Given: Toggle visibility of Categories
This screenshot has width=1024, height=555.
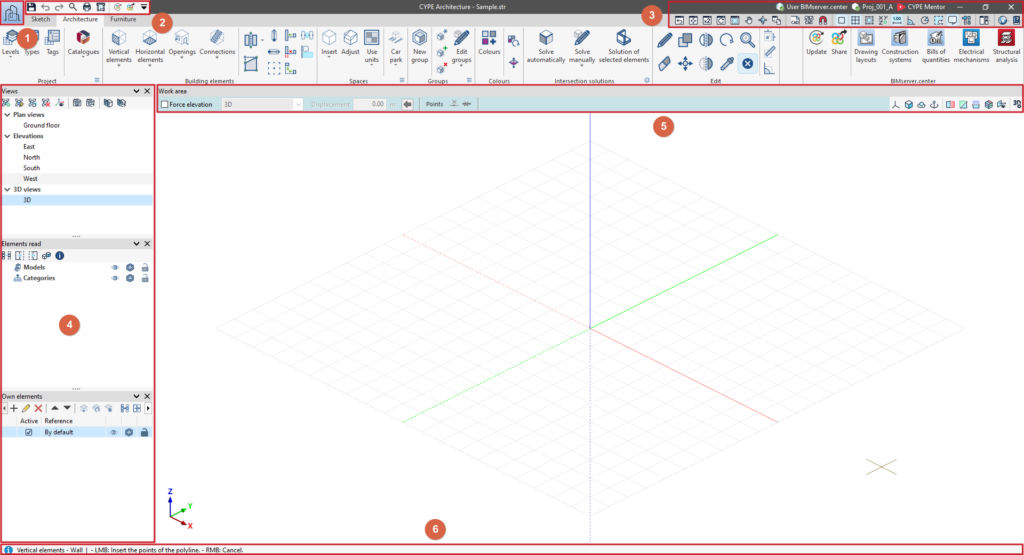Looking at the screenshot, I should [115, 278].
